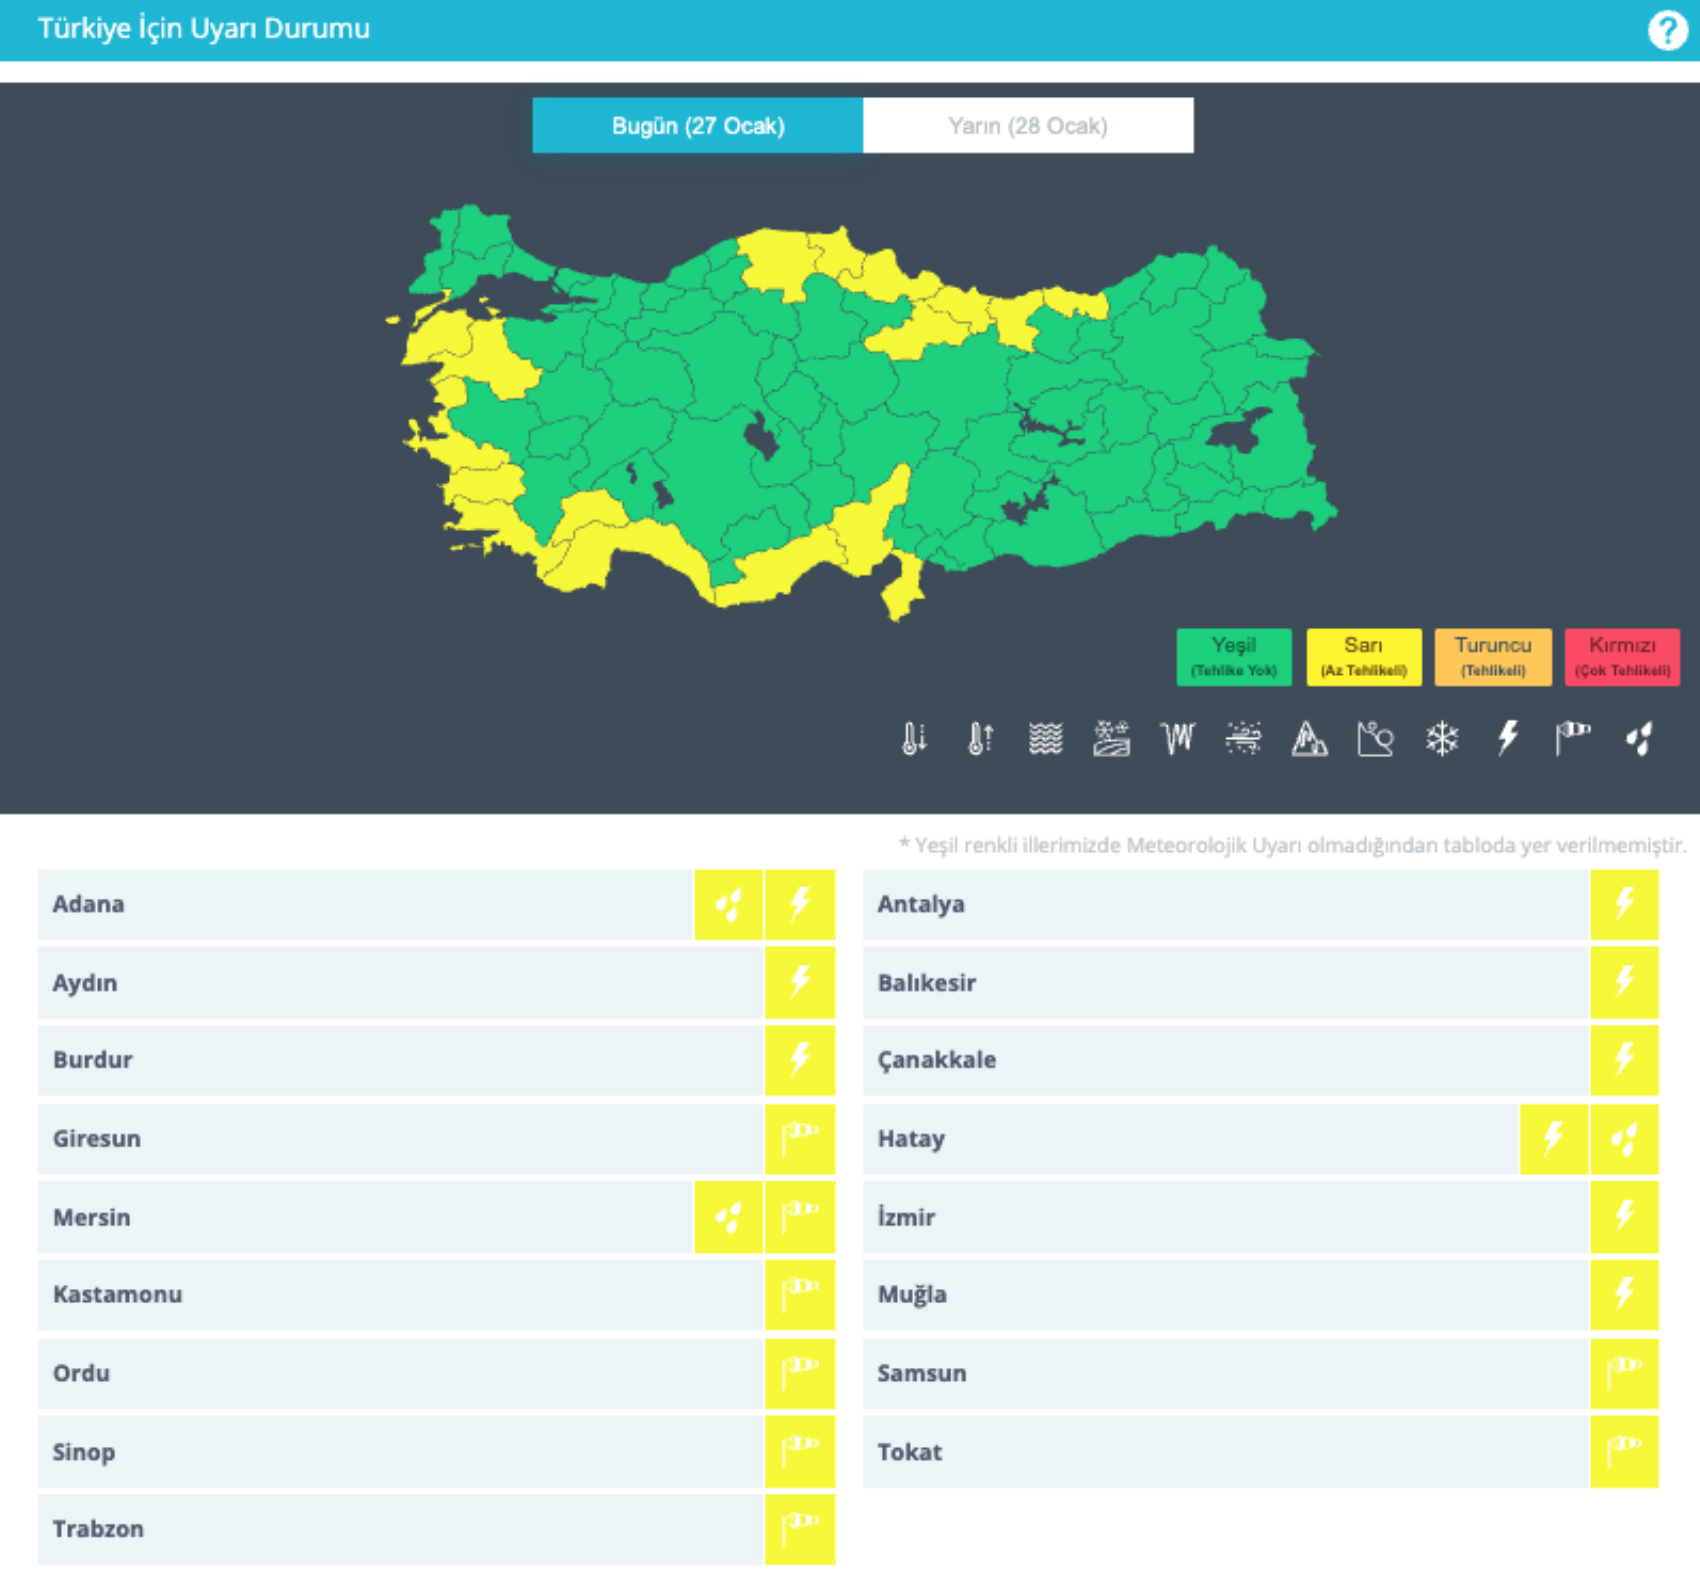Select the Bugün (27 Ocak) tab
1700x1576 pixels.
click(x=698, y=126)
